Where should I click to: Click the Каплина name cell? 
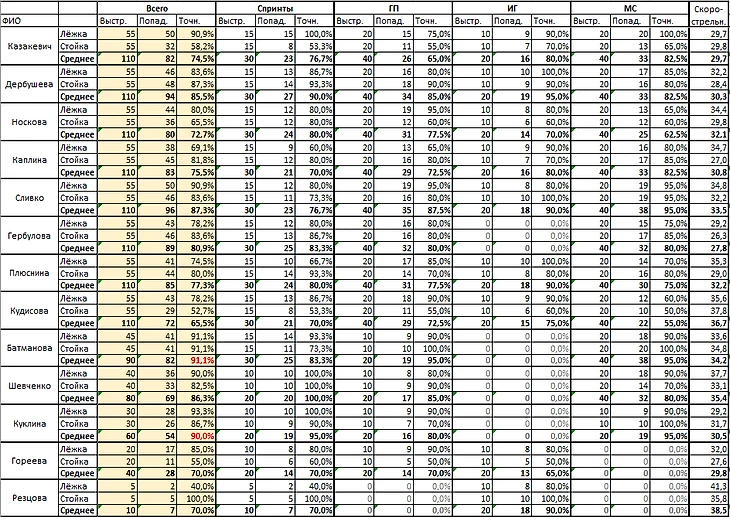point(29,160)
